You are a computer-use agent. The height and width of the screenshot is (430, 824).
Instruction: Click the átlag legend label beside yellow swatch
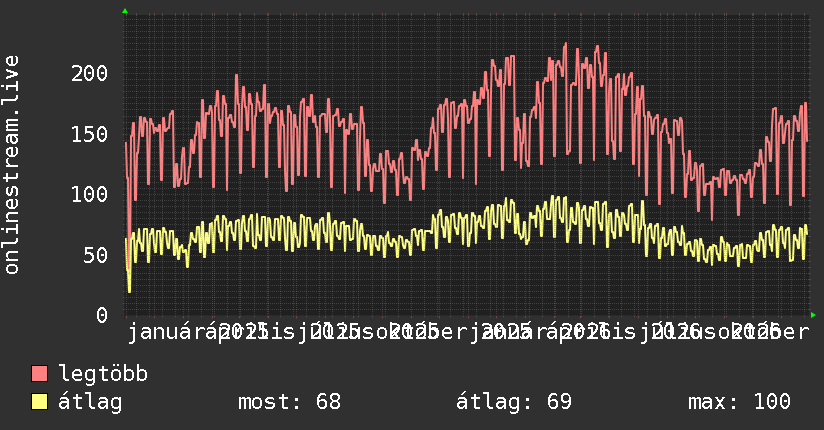point(90,402)
